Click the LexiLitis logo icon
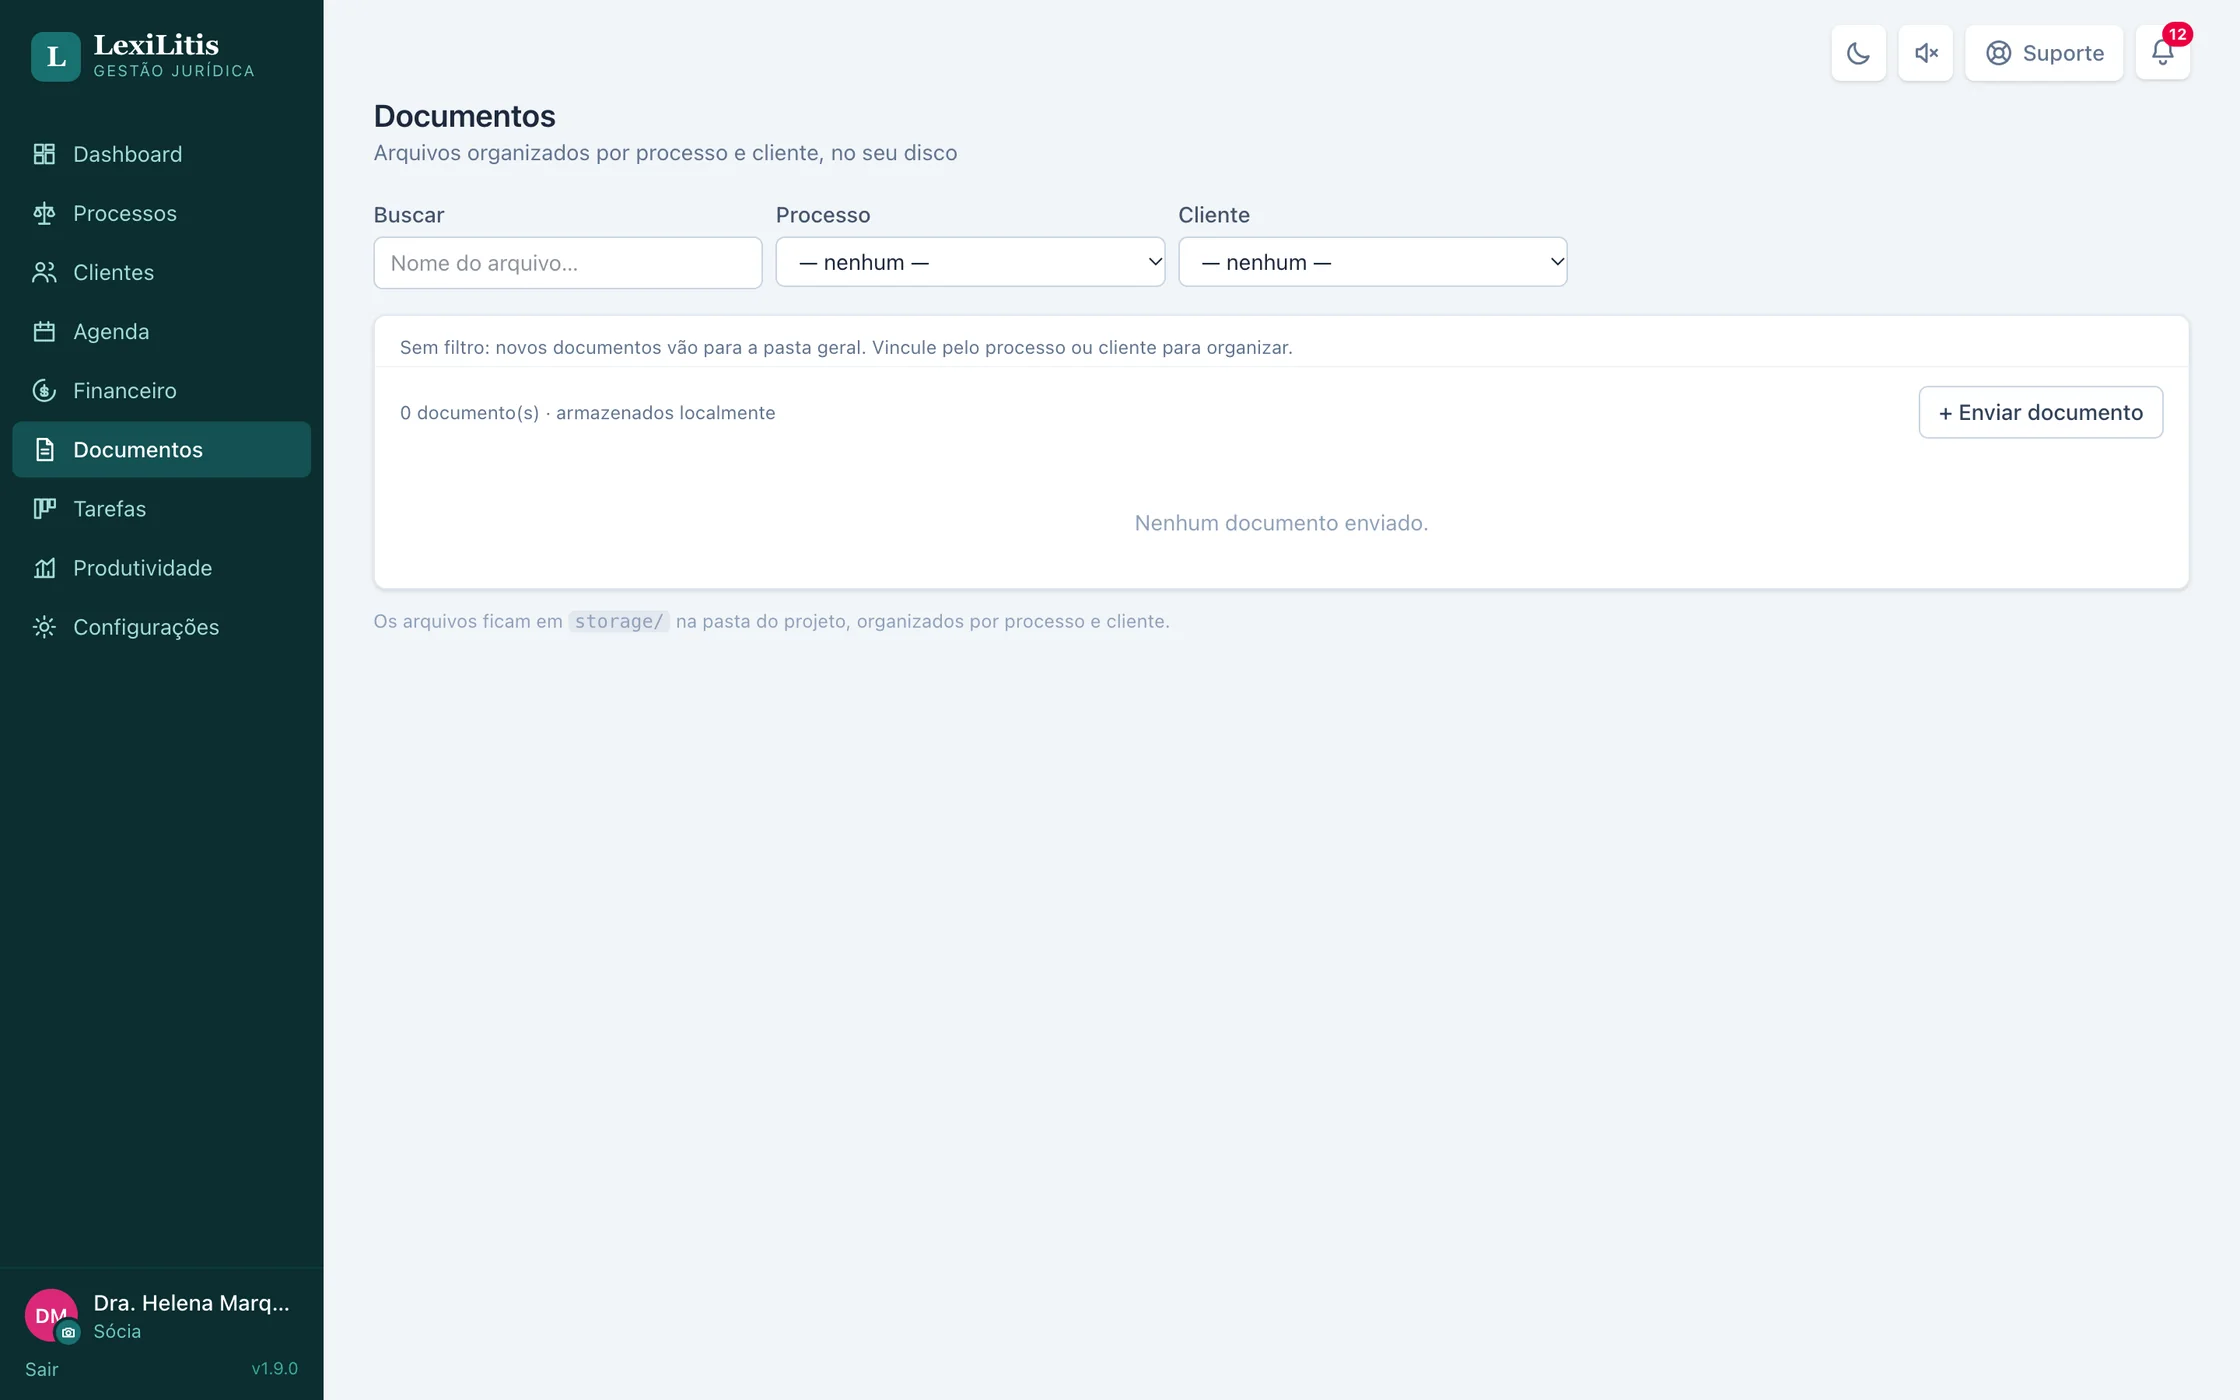 click(55, 56)
